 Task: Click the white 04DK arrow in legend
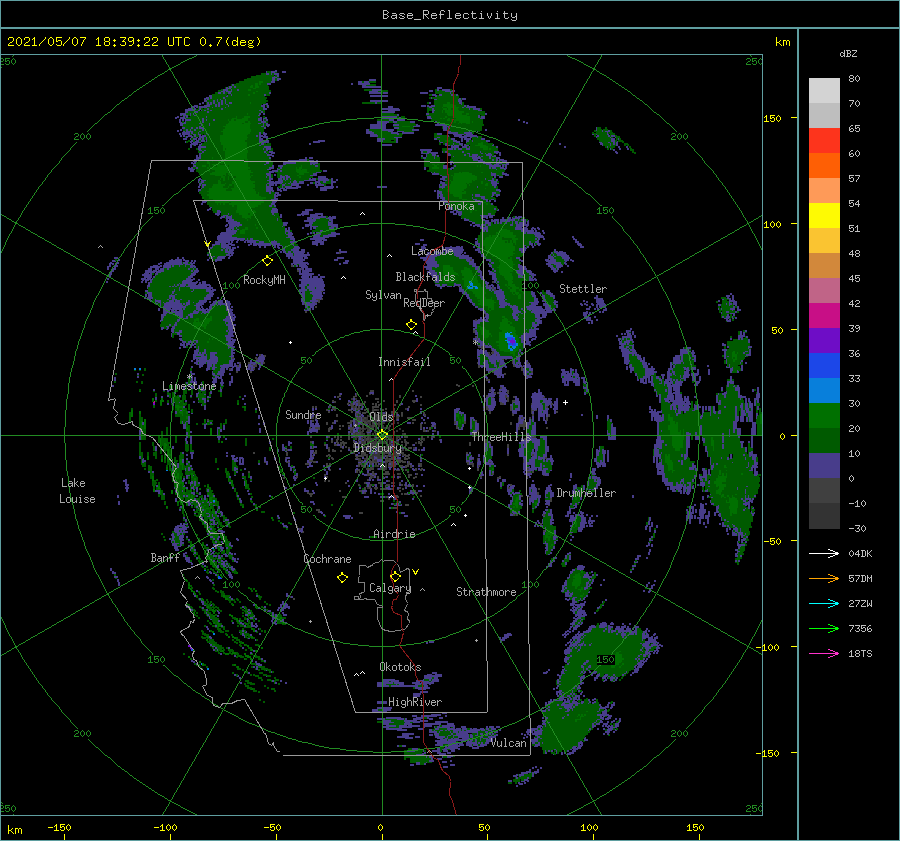tap(824, 554)
